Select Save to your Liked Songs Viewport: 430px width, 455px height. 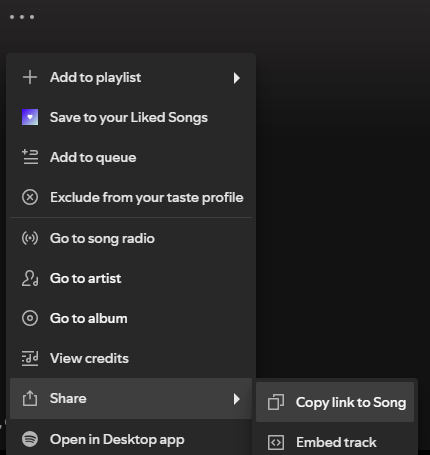click(131, 117)
